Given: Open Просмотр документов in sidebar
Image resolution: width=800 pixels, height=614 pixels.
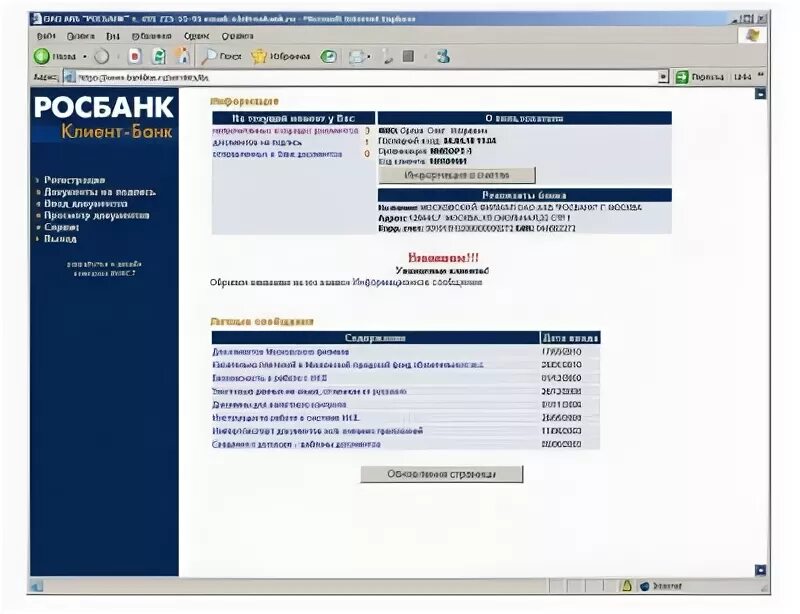Looking at the screenshot, I should tap(96, 215).
